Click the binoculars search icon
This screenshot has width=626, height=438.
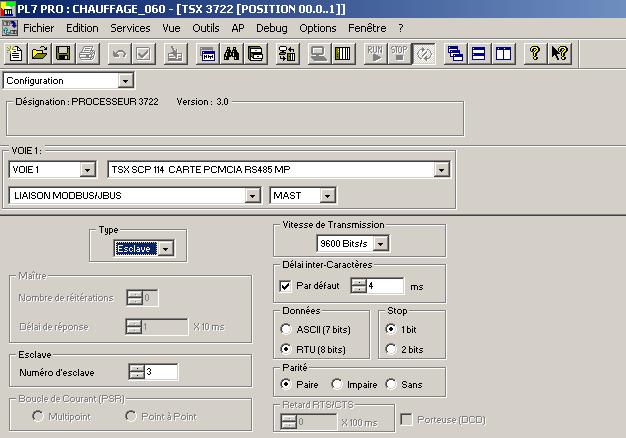click(x=232, y=54)
